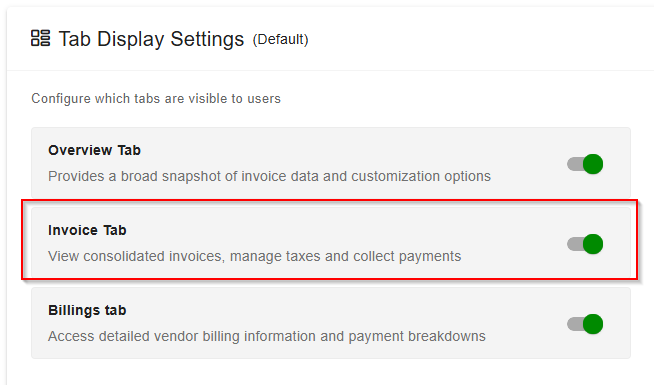Screen dimensions: 654x385
Task: Click the (Default) label beside the heading
Action: (280, 40)
